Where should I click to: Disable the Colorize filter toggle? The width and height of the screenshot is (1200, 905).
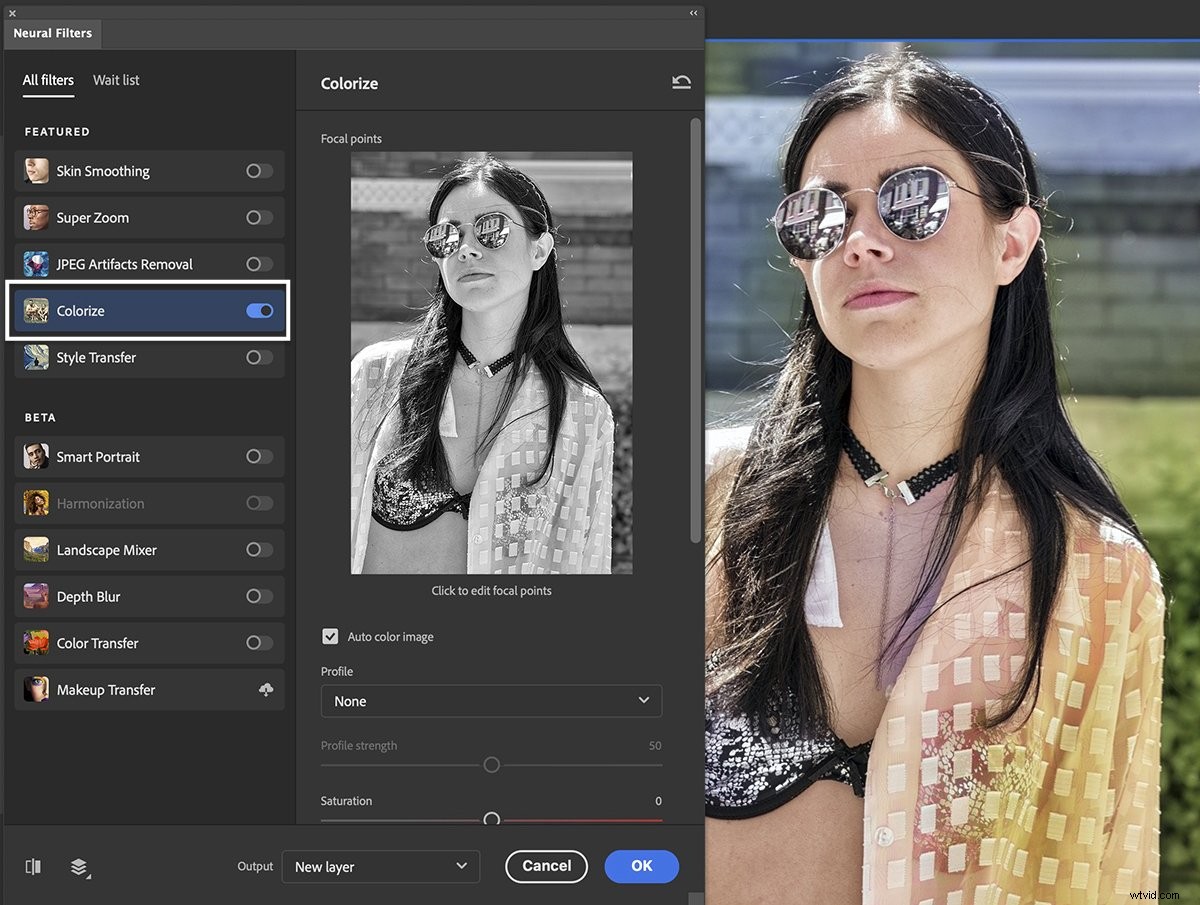point(259,311)
